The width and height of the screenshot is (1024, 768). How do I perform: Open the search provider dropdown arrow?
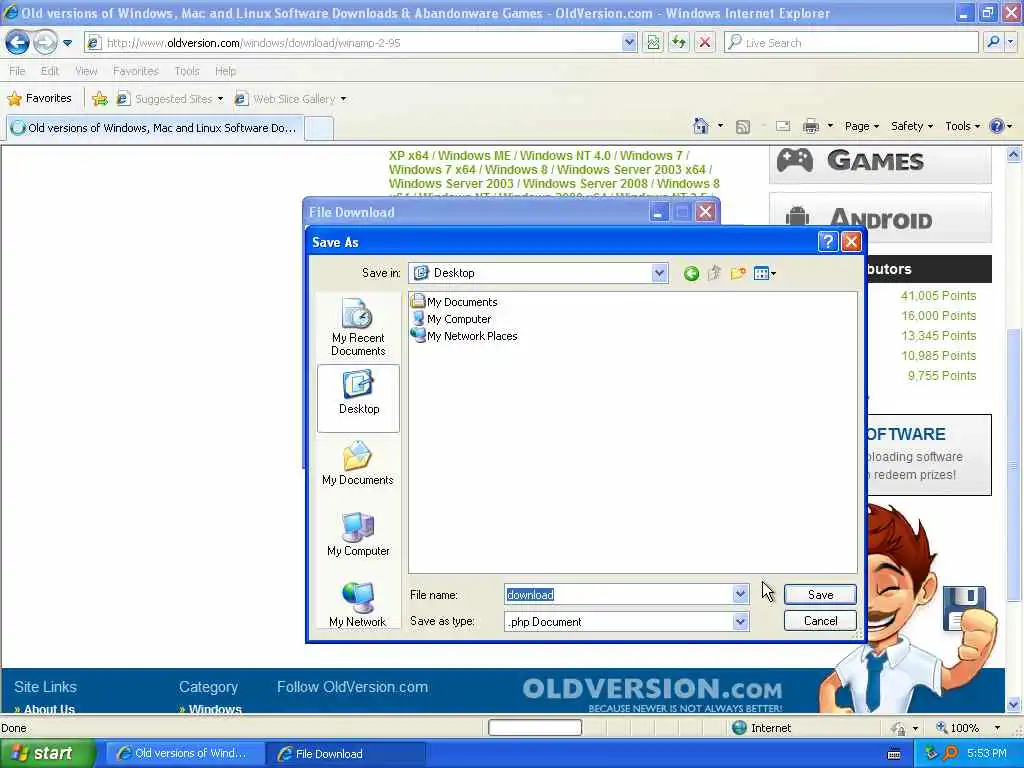1011,43
